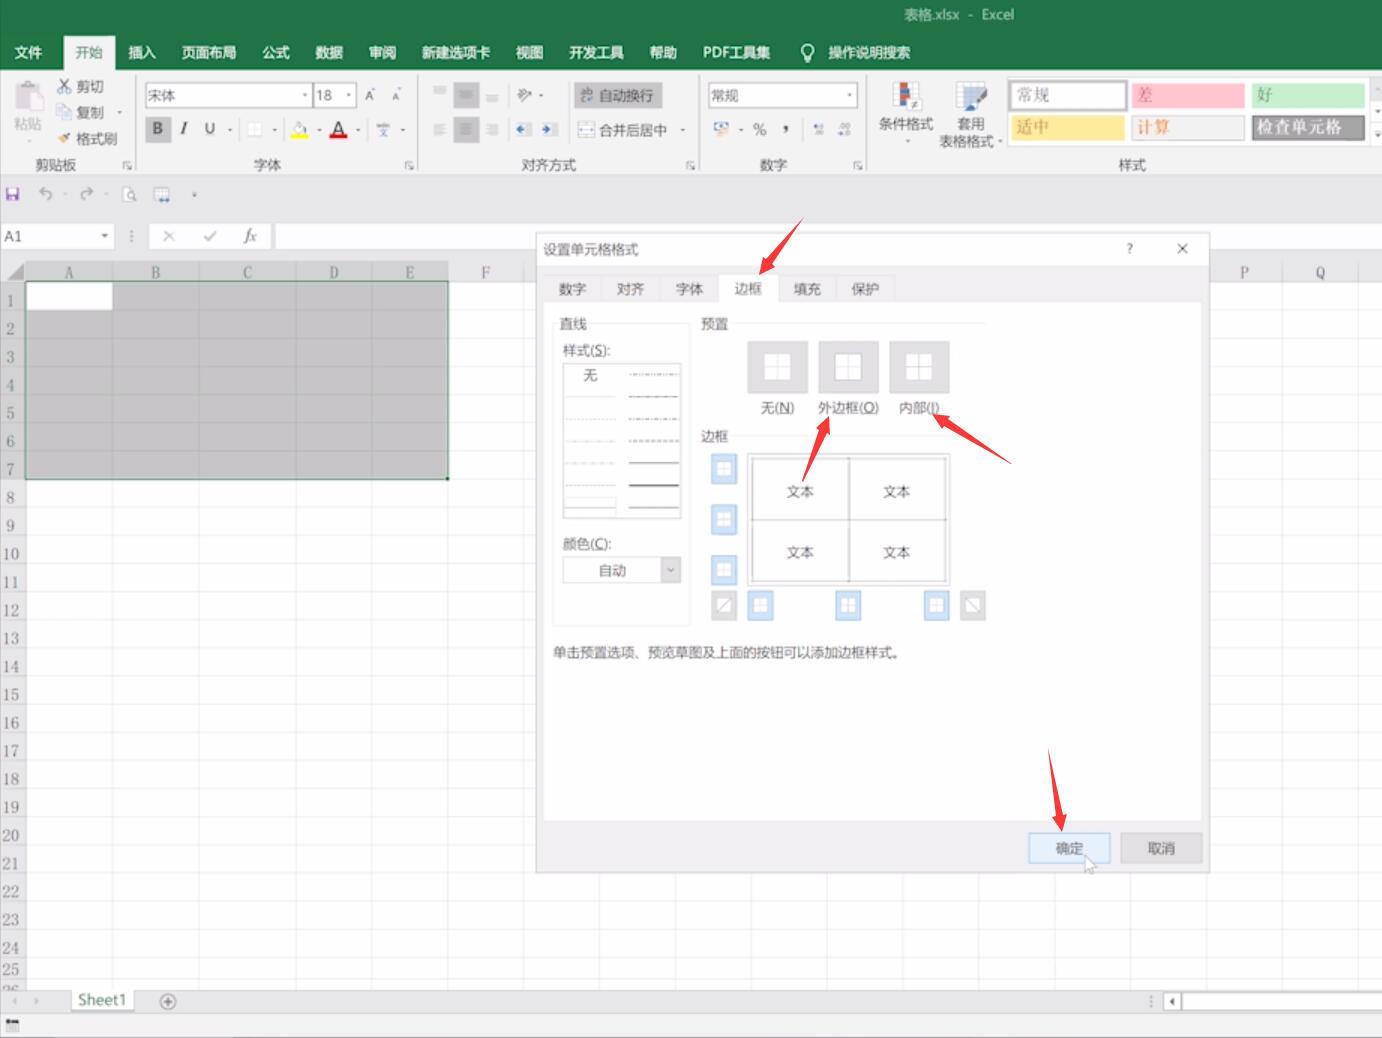Click the save icon in quick access

click(x=13, y=194)
